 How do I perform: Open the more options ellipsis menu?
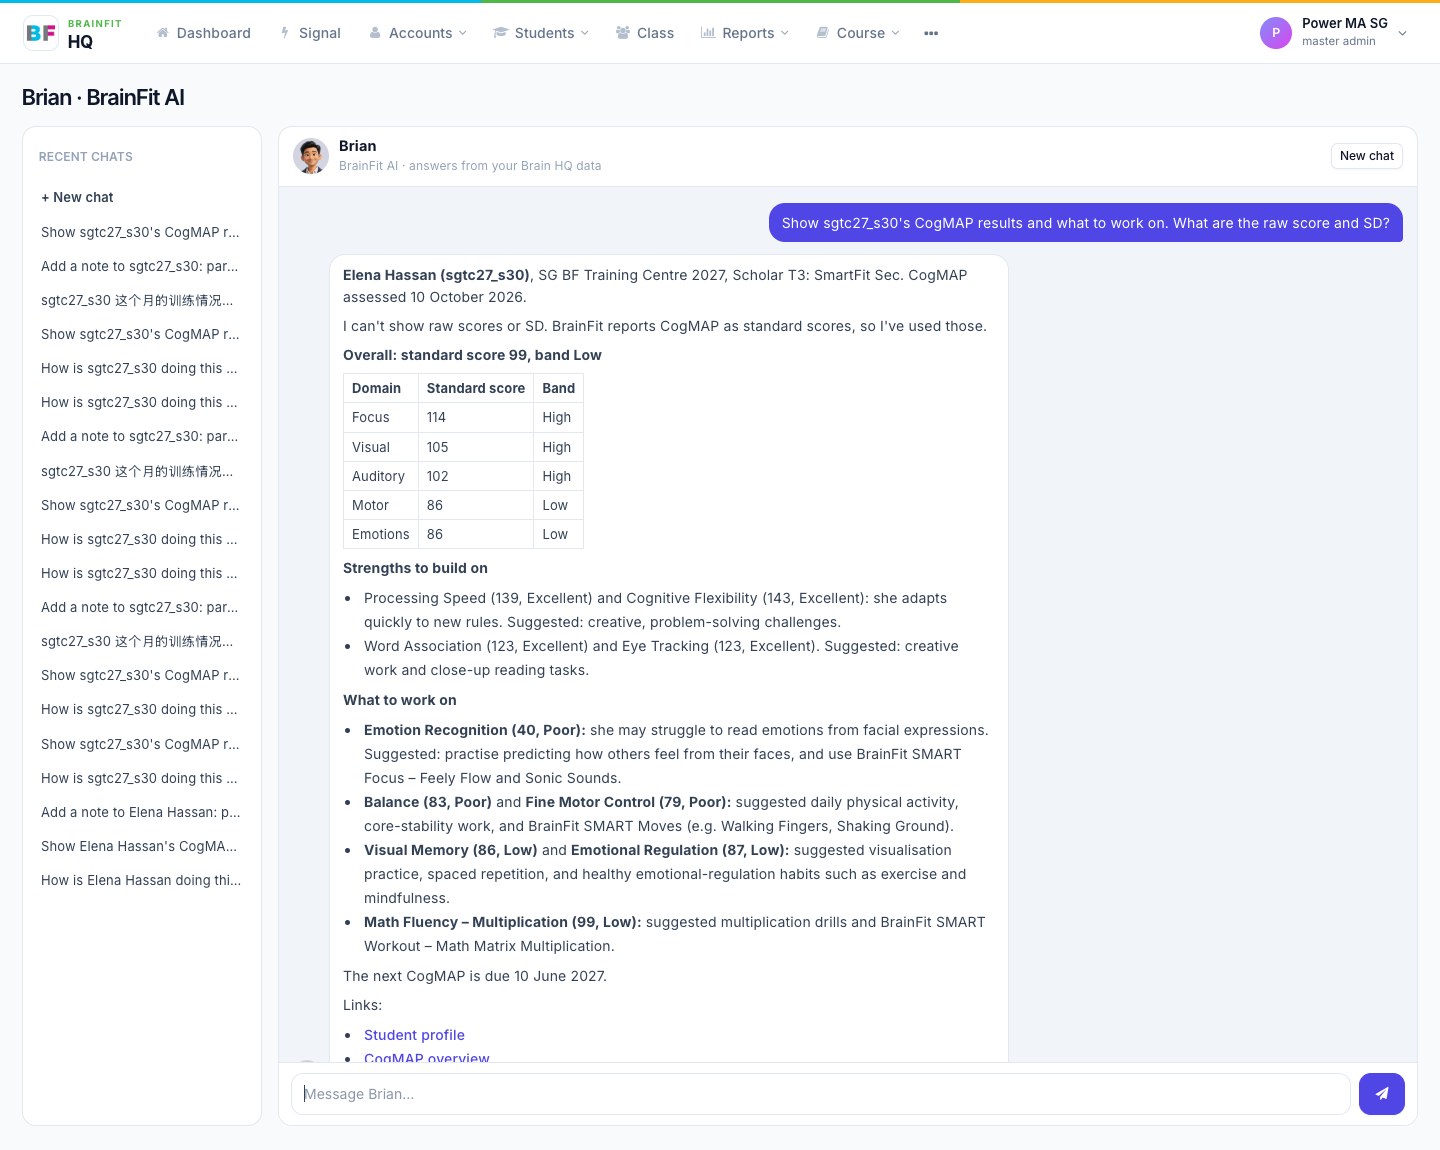[931, 33]
